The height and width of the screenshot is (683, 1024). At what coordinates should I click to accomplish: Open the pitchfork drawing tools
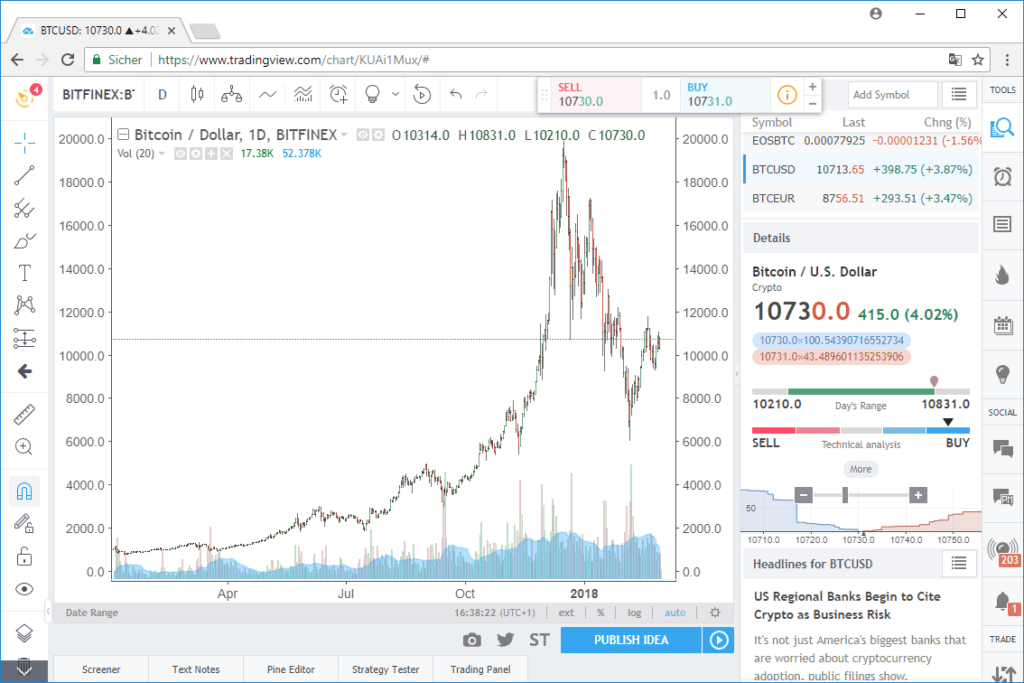pyautogui.click(x=24, y=208)
